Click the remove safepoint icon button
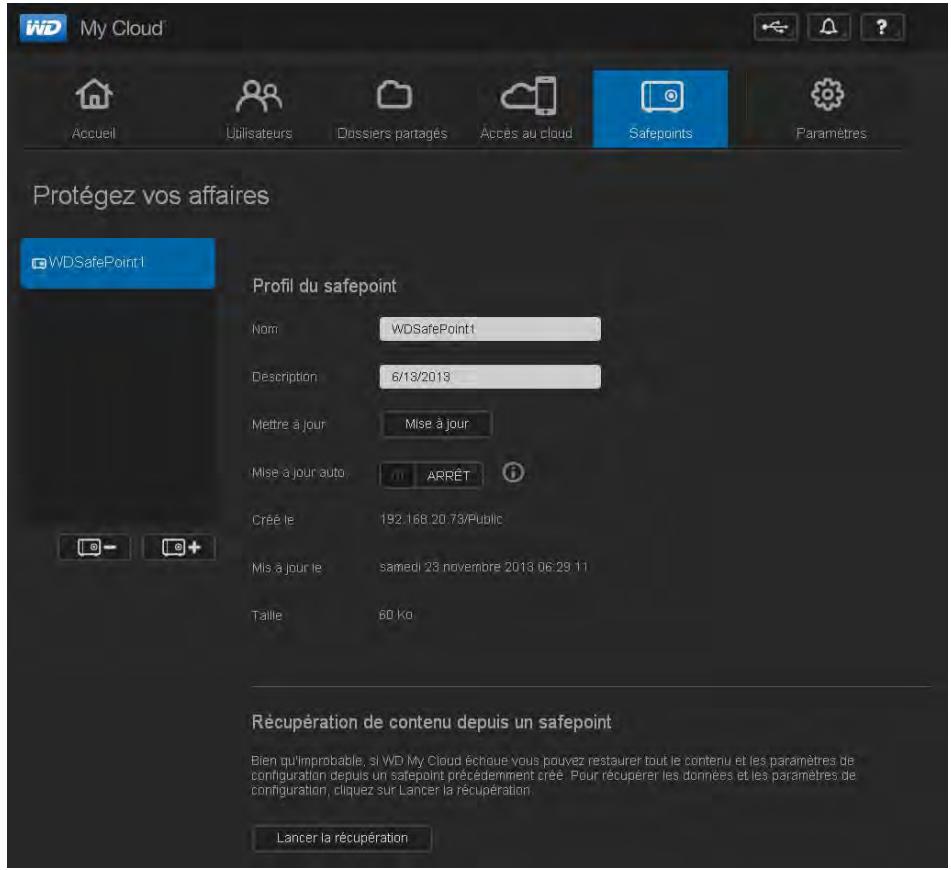 [95, 548]
